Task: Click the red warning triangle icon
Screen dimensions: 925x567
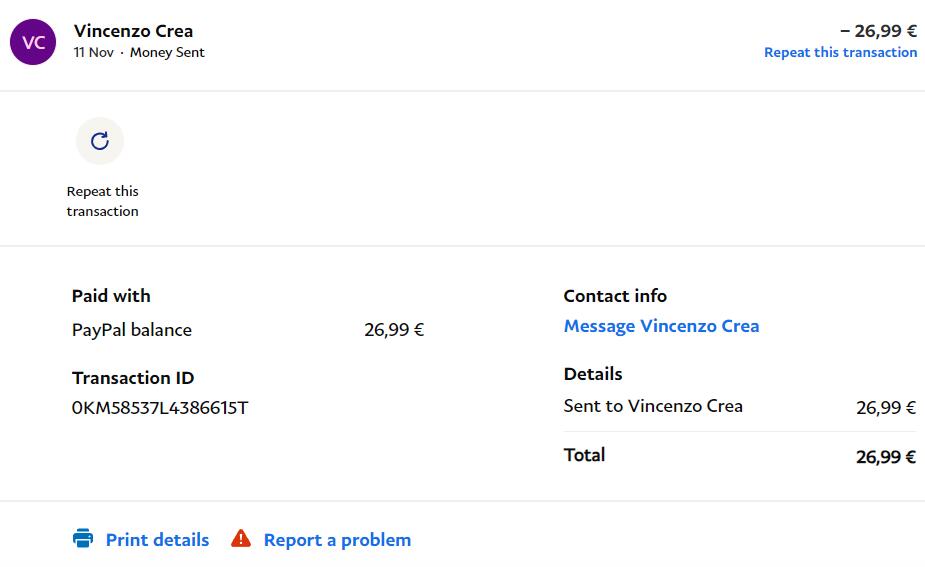Action: click(x=241, y=539)
